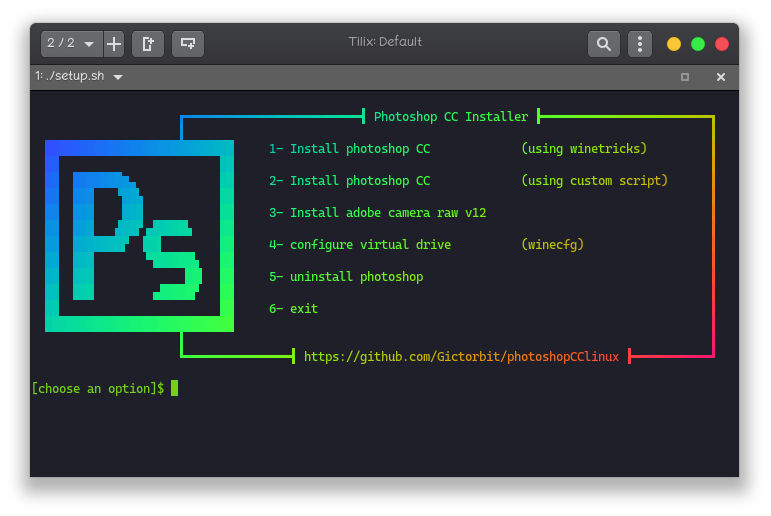
Task: Click the '[choose an option]$' prompt
Action: [x=98, y=389]
